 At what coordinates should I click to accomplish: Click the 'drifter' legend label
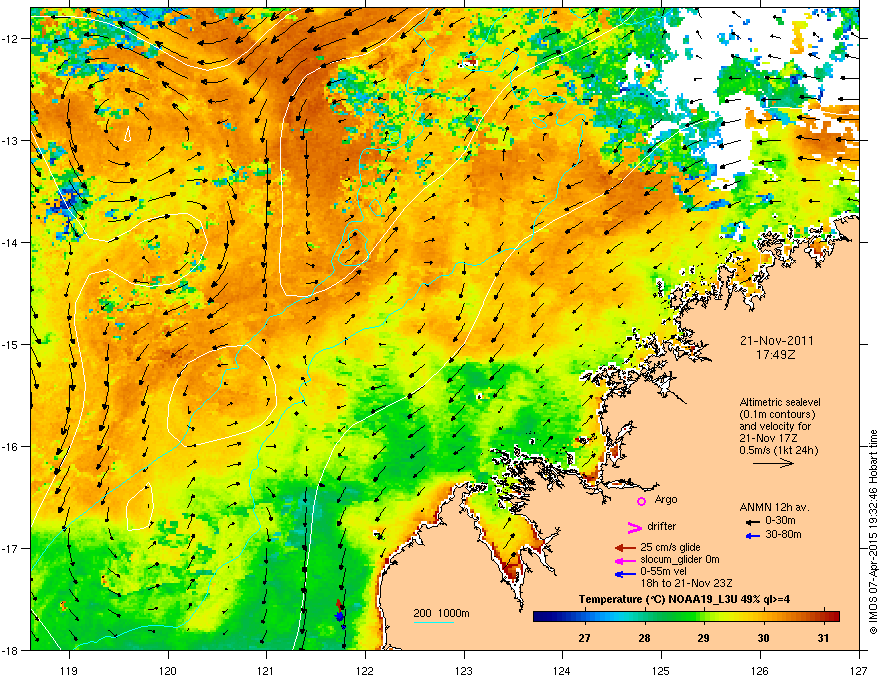click(x=661, y=526)
